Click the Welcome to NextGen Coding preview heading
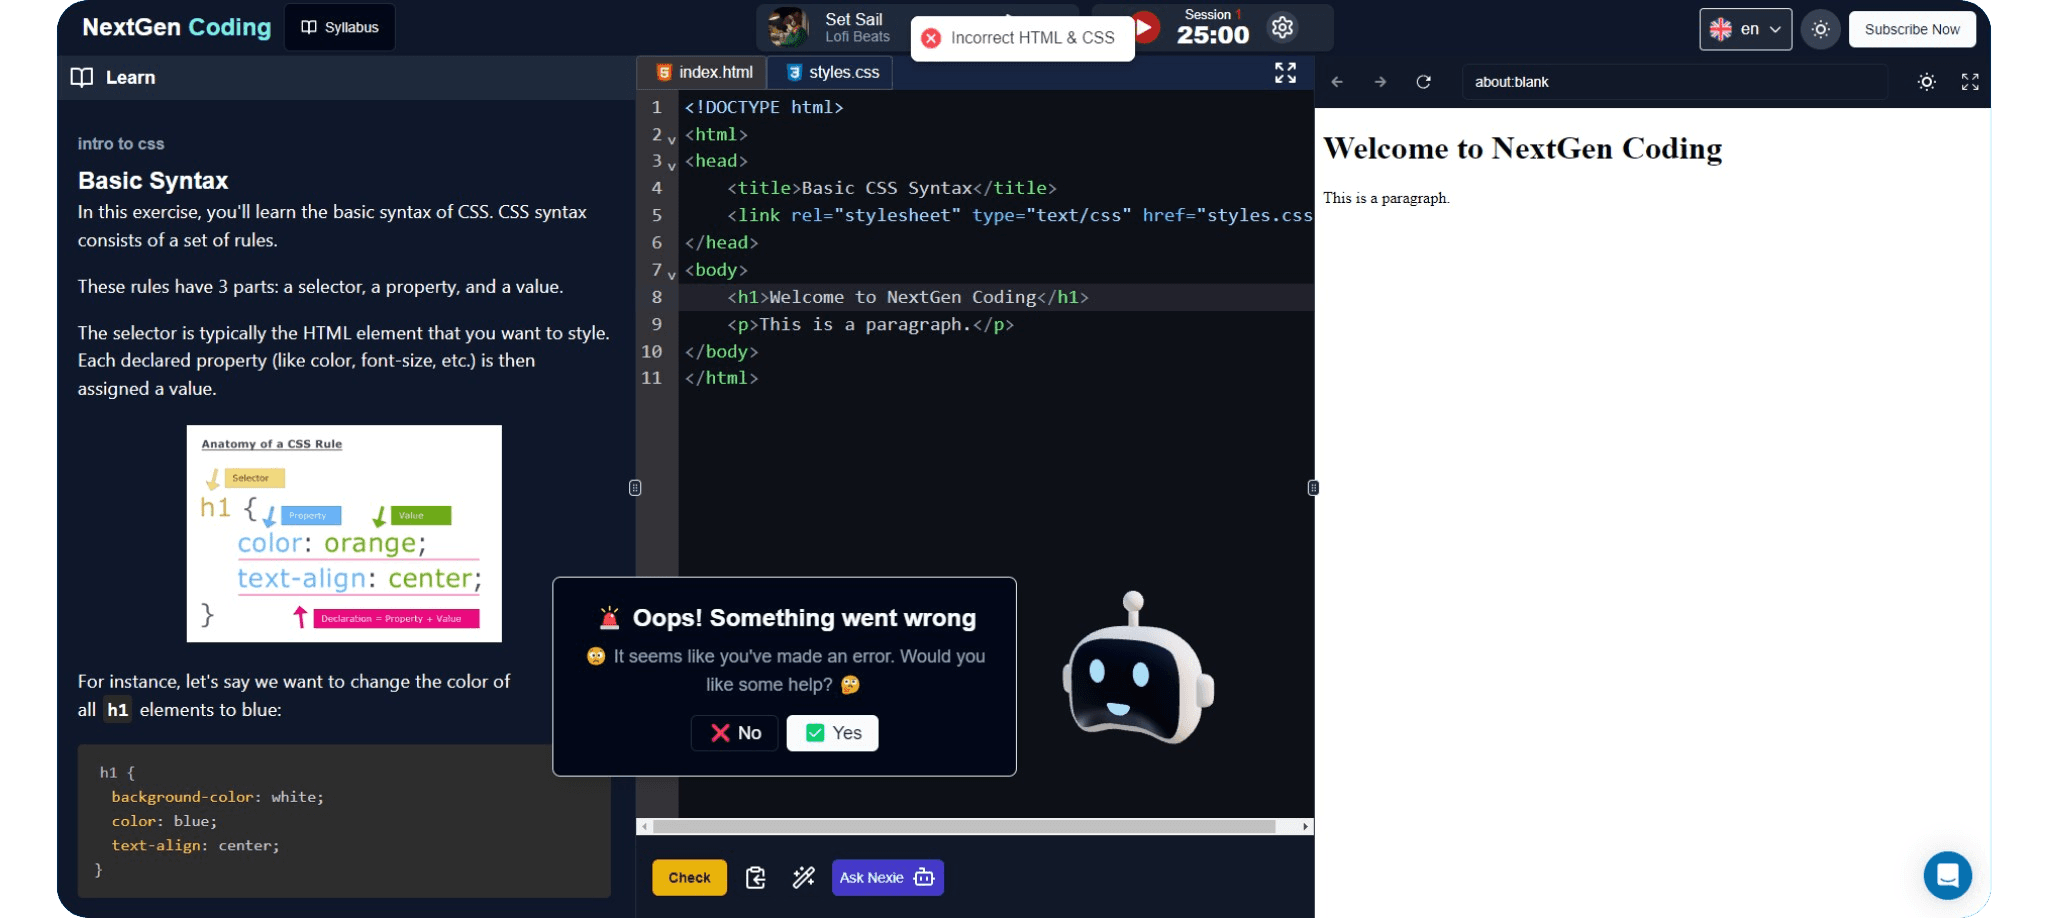The width and height of the screenshot is (2048, 918). point(1522,149)
